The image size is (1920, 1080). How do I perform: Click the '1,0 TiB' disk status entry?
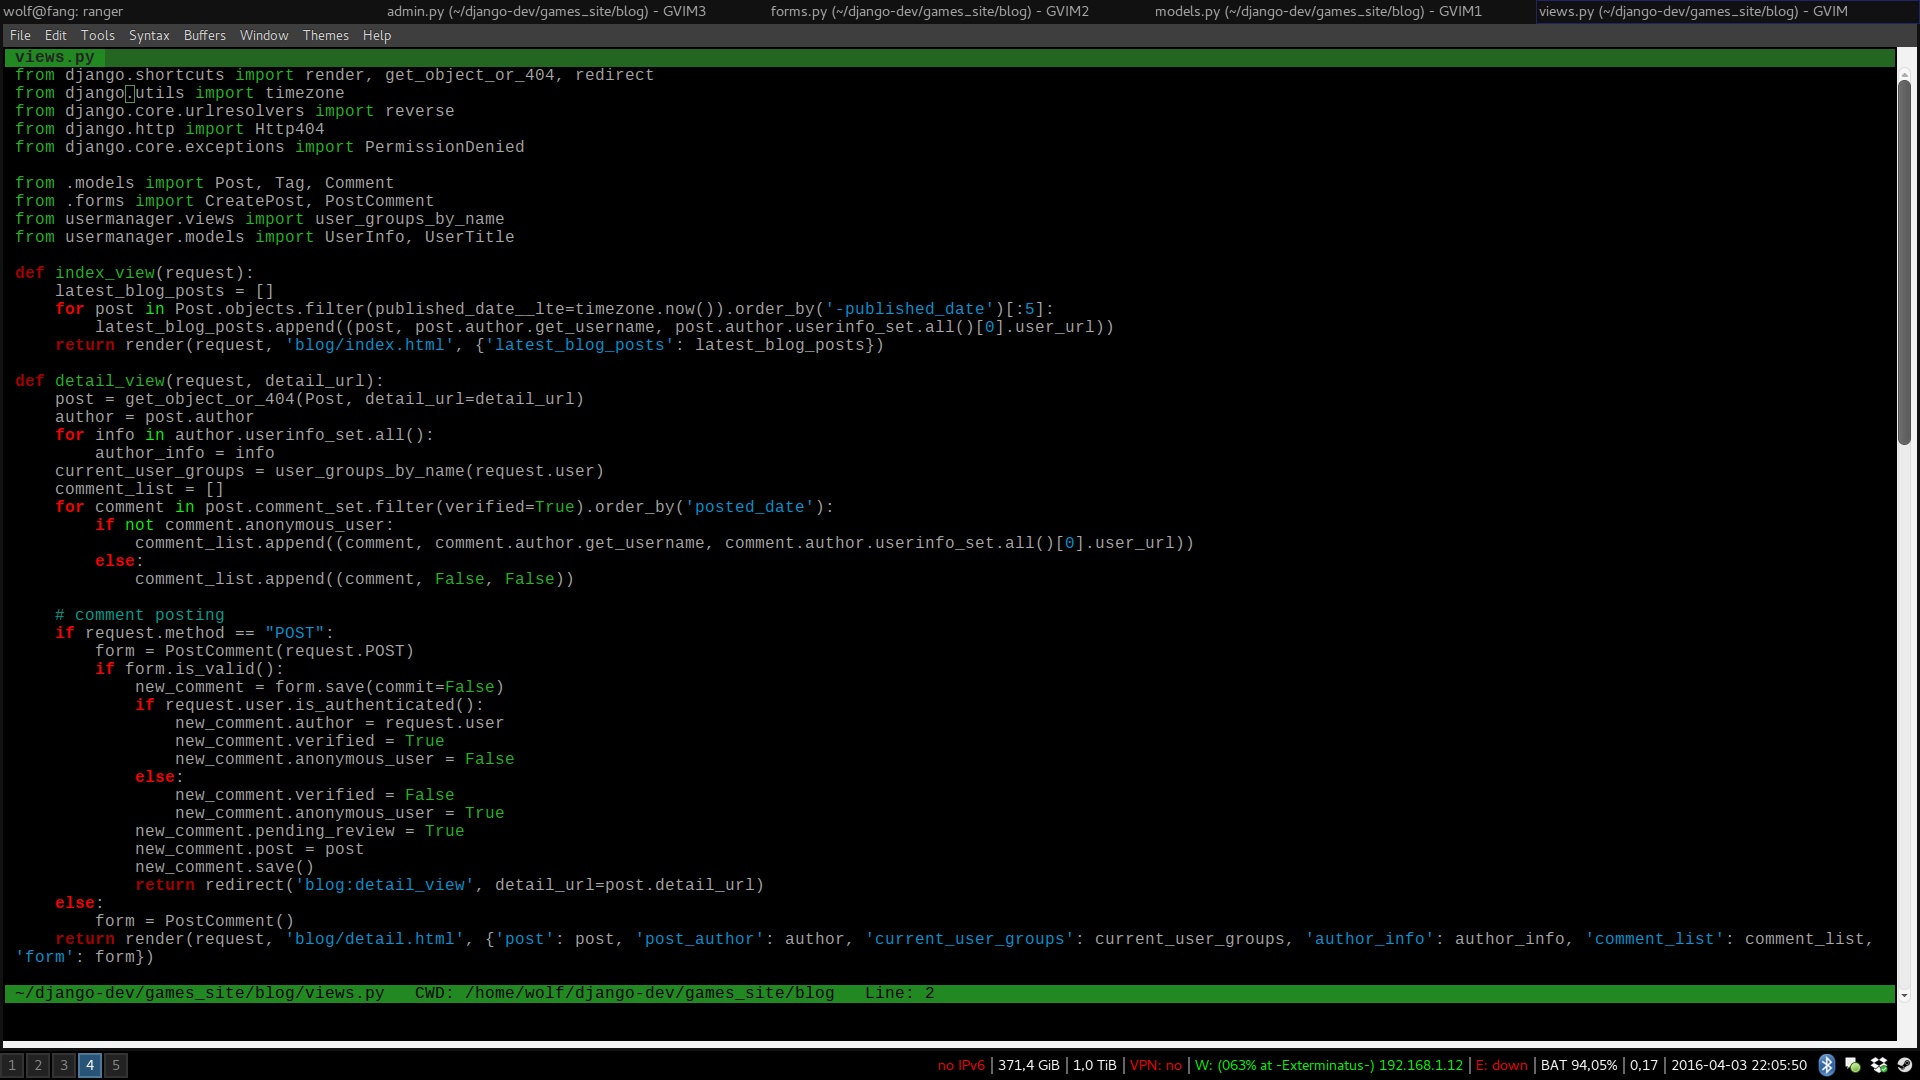point(1094,1065)
